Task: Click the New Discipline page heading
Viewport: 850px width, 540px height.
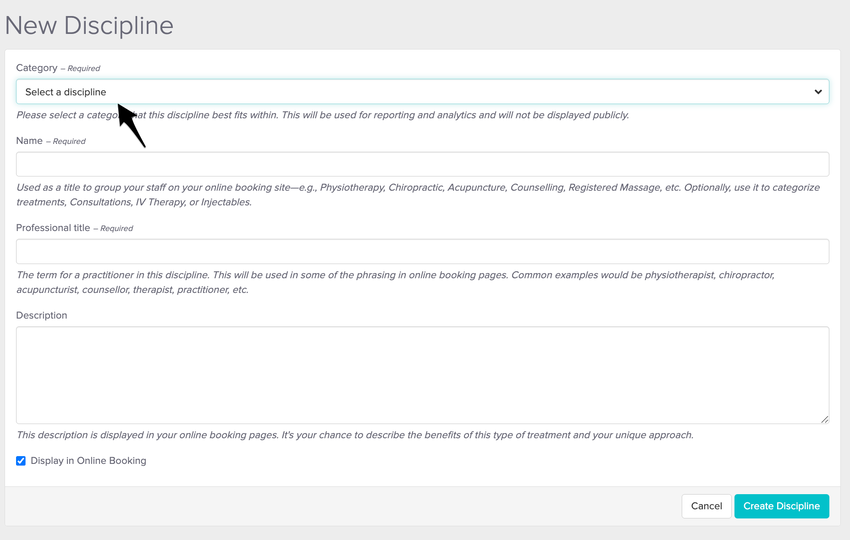Action: click(x=89, y=25)
